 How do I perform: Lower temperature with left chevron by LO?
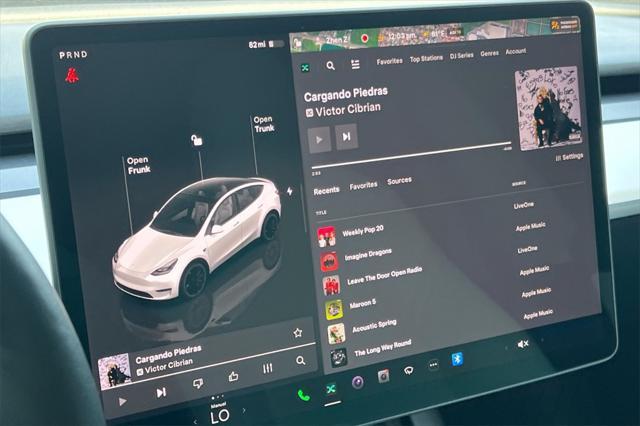tap(195, 420)
